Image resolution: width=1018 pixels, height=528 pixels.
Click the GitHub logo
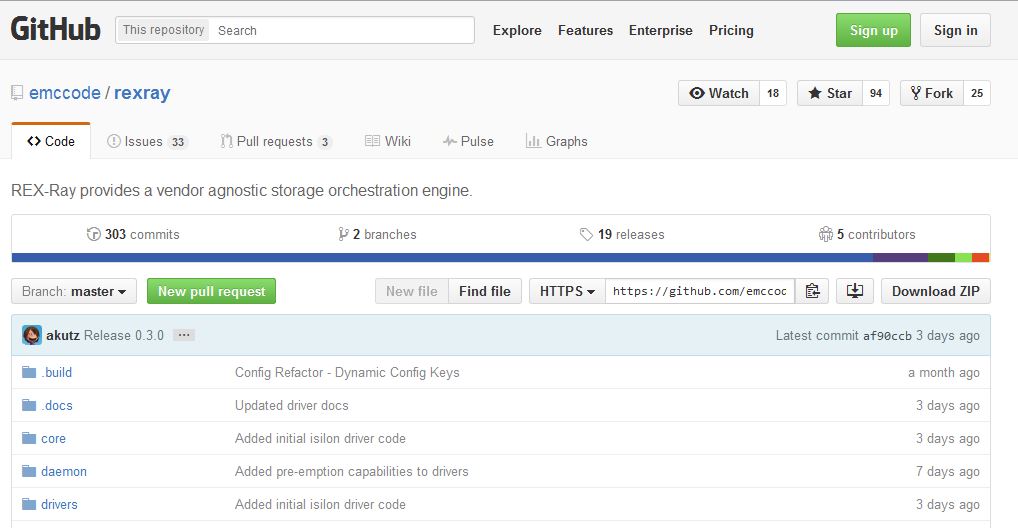(x=56, y=29)
